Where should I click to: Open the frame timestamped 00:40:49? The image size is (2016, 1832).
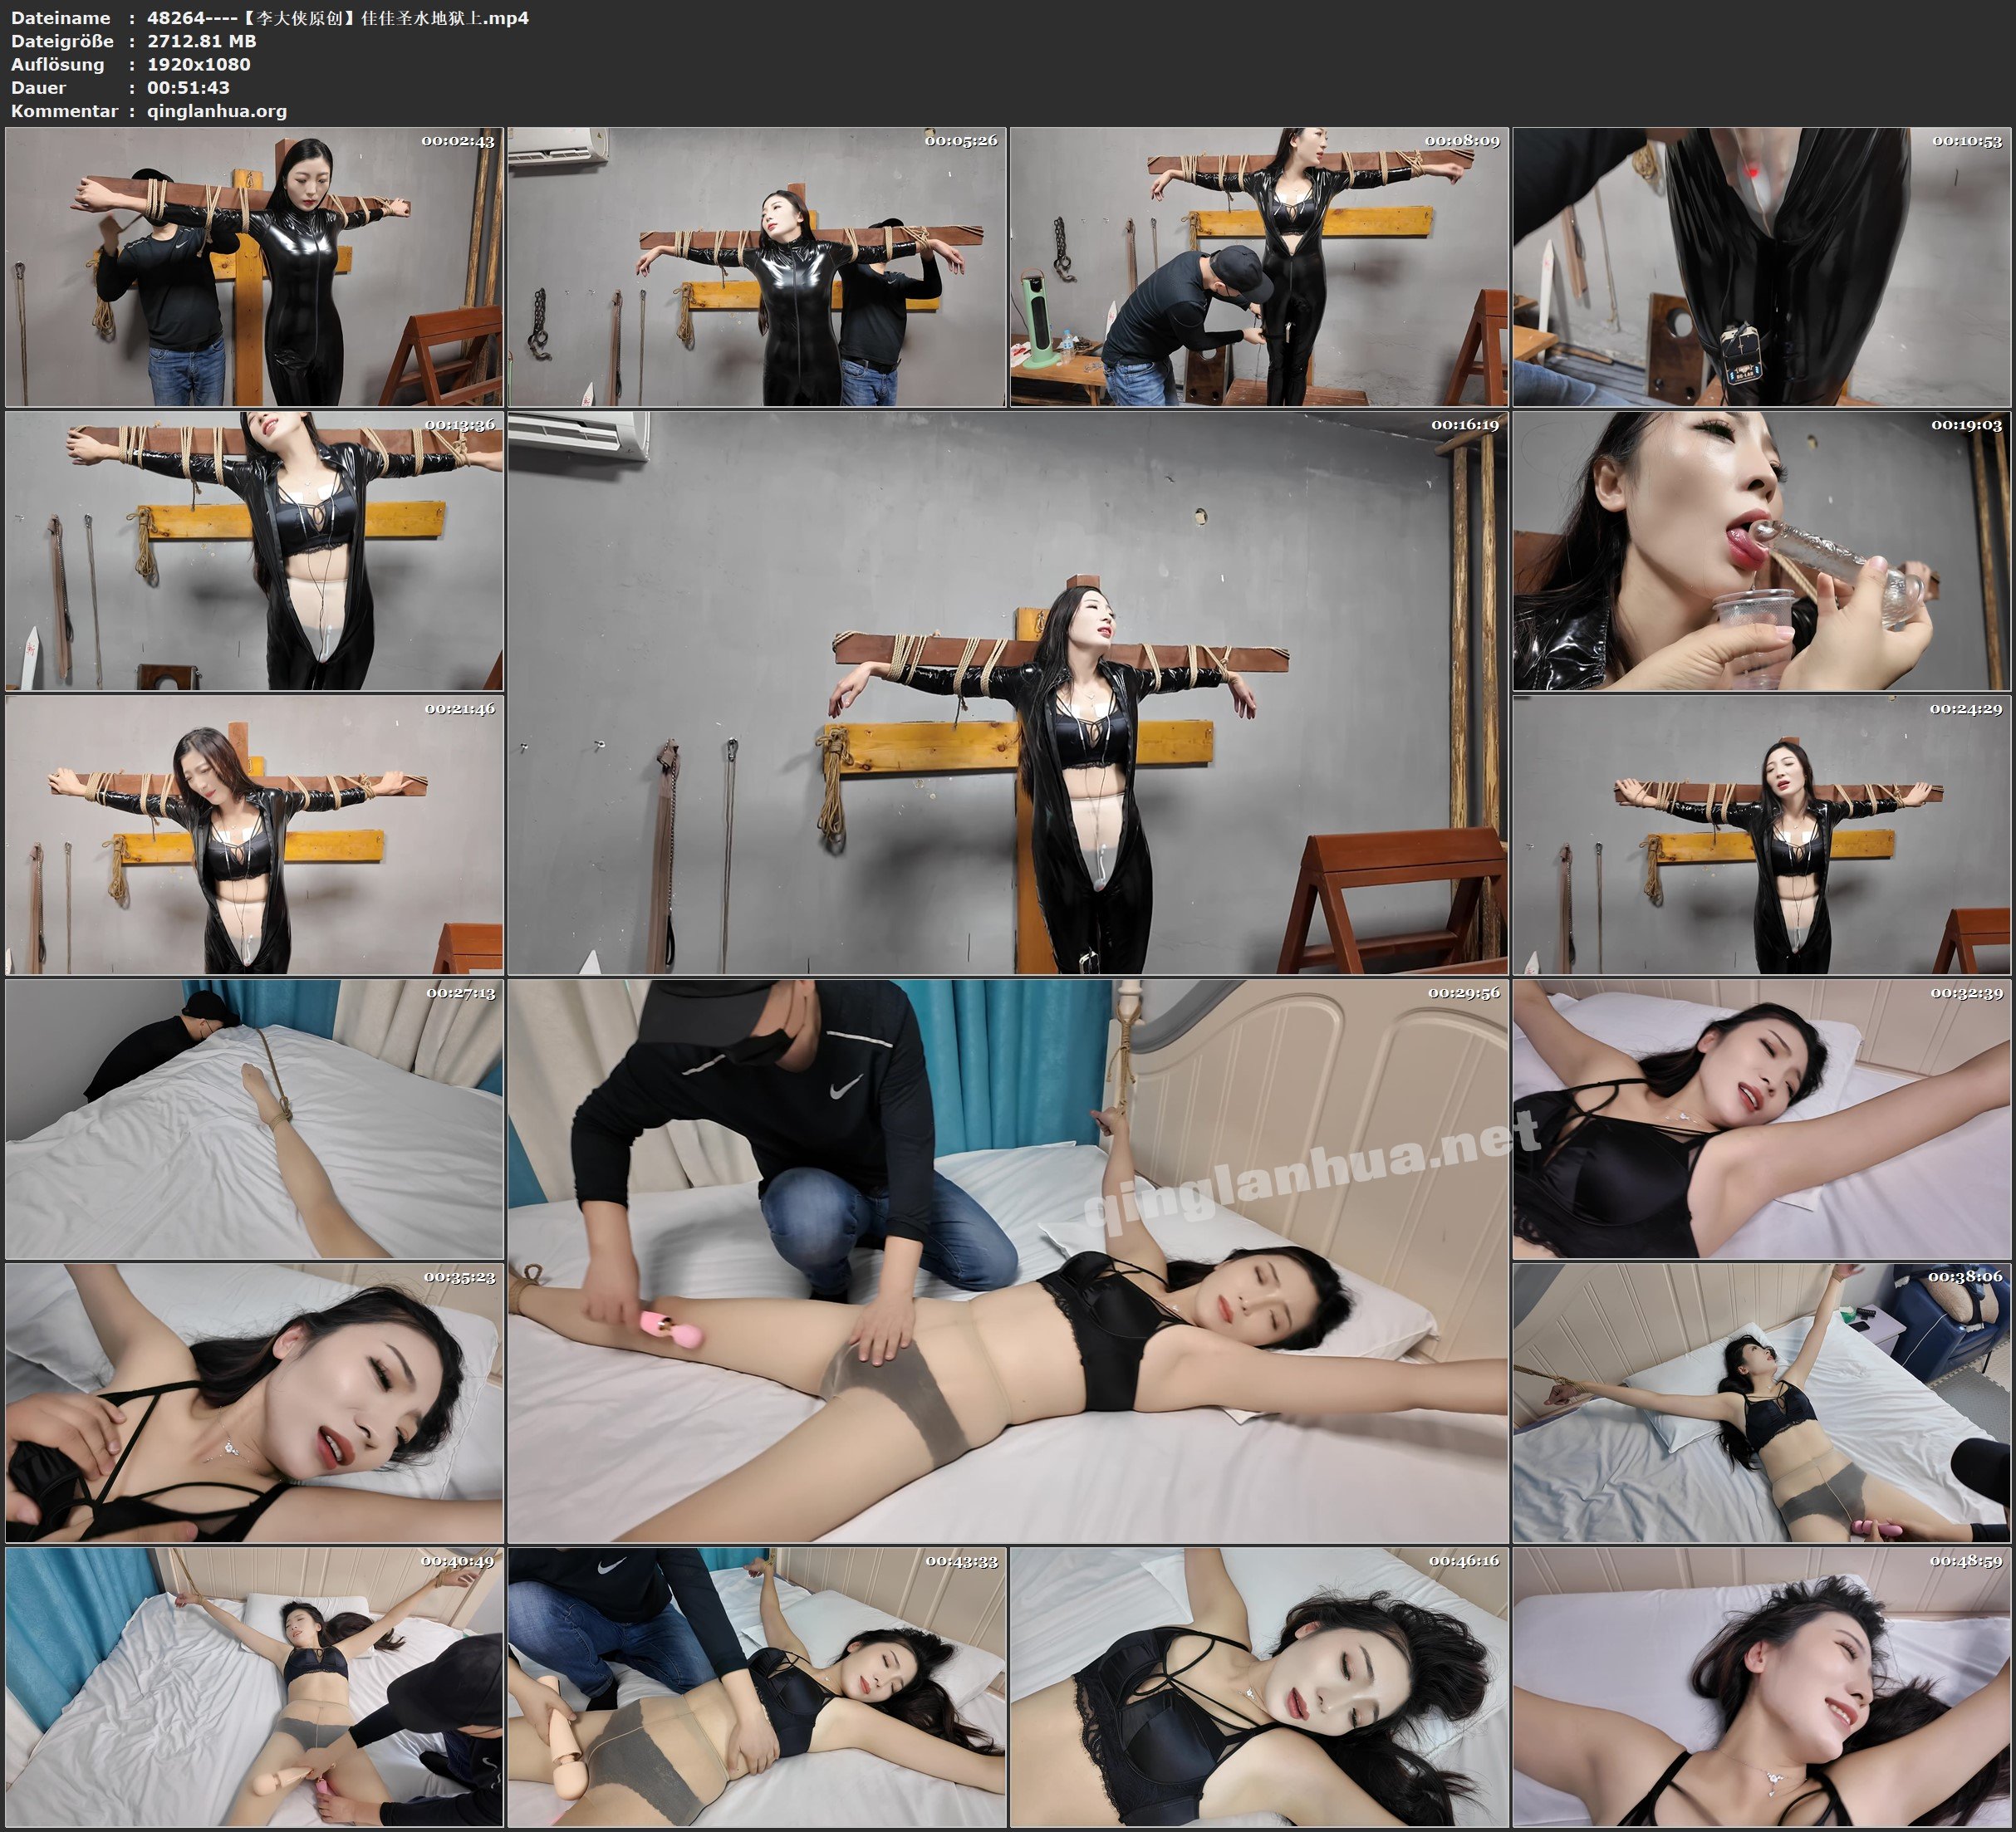[x=254, y=1687]
